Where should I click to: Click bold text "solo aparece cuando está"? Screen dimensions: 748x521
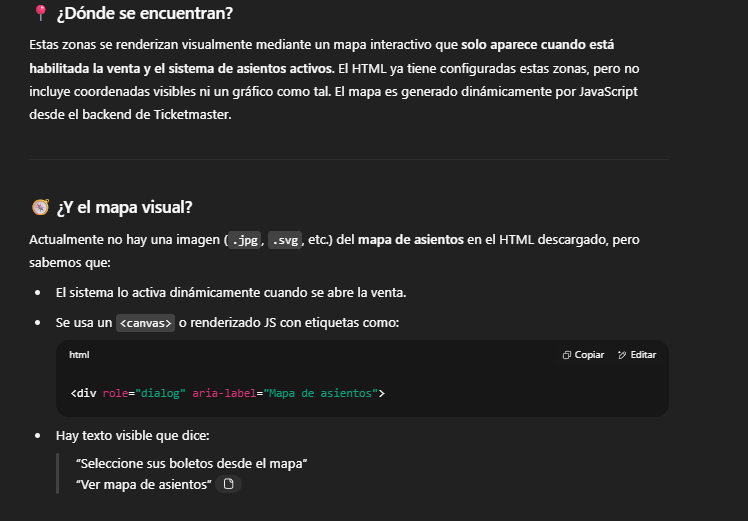click(538, 45)
